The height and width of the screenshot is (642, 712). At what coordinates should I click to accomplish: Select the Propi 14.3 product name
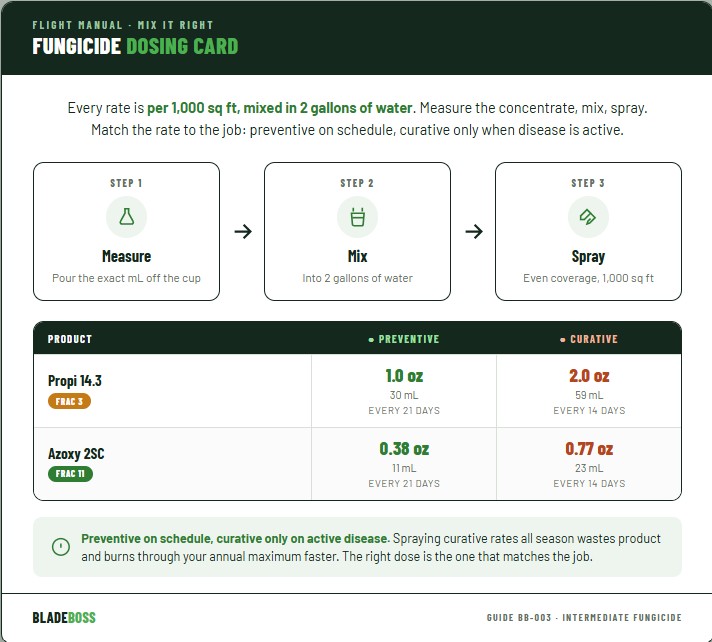75,380
